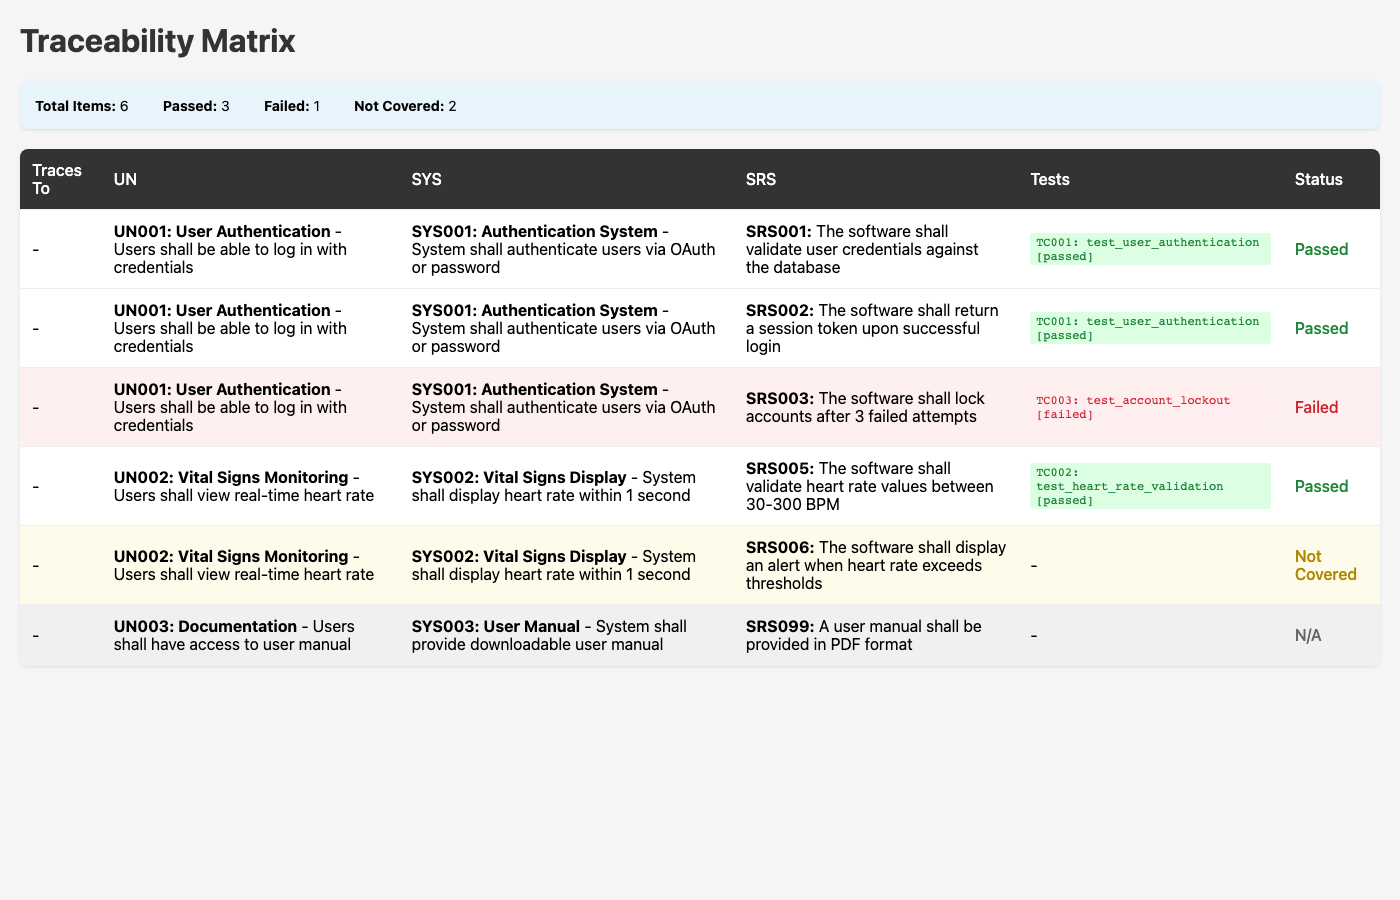
Task: Select UN001 User Authentication cell in SRS001 row
Action: point(251,249)
